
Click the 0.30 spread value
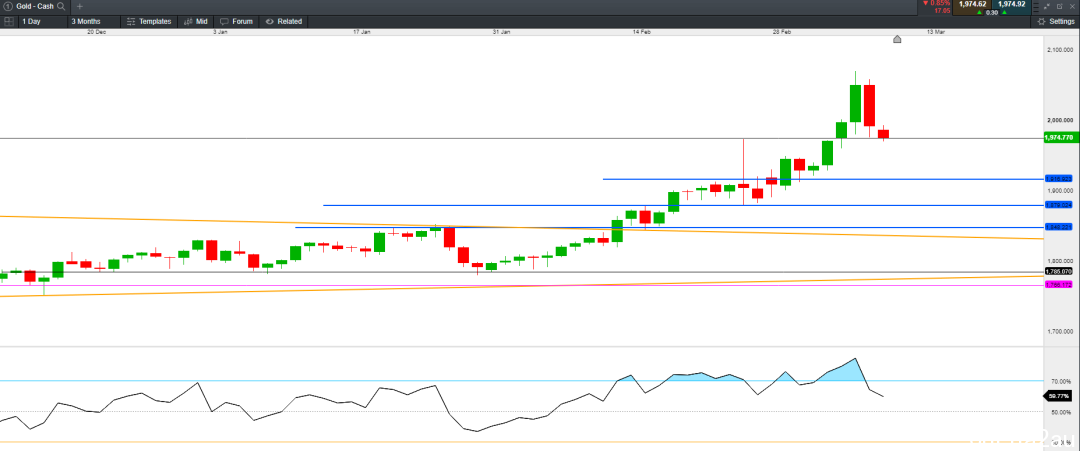992,12
